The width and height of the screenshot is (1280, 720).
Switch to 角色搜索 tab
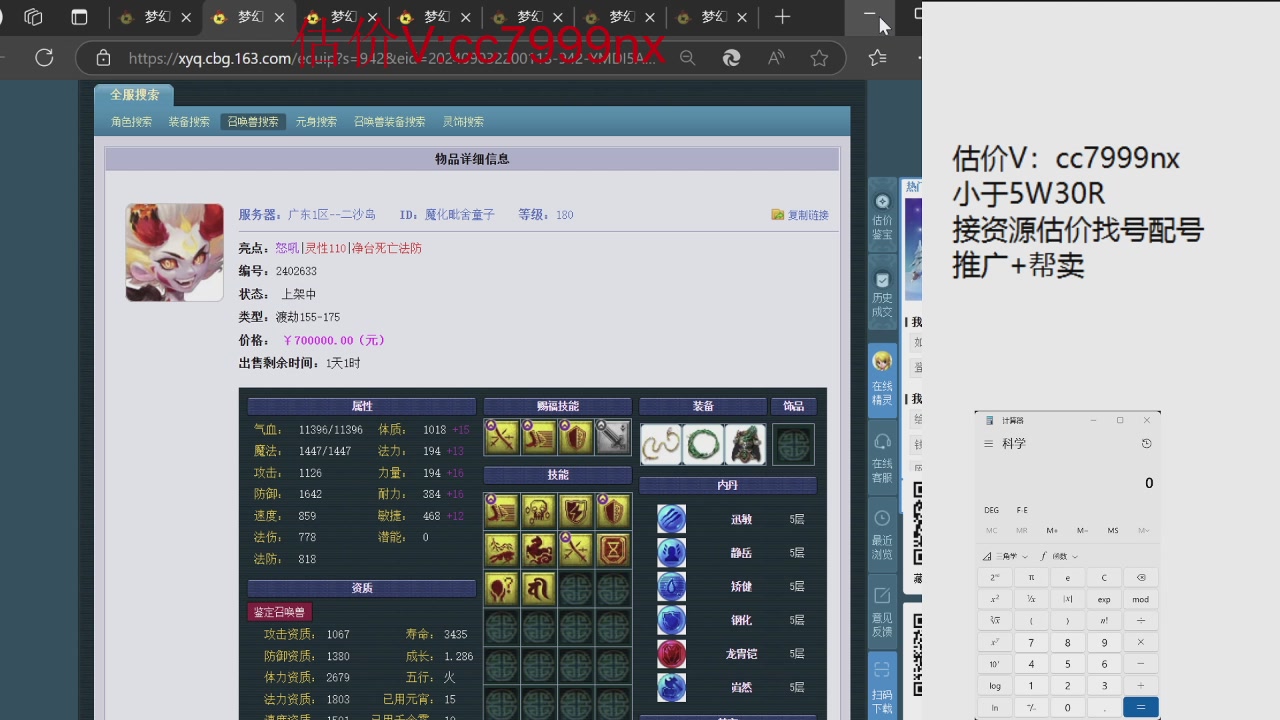(x=131, y=122)
